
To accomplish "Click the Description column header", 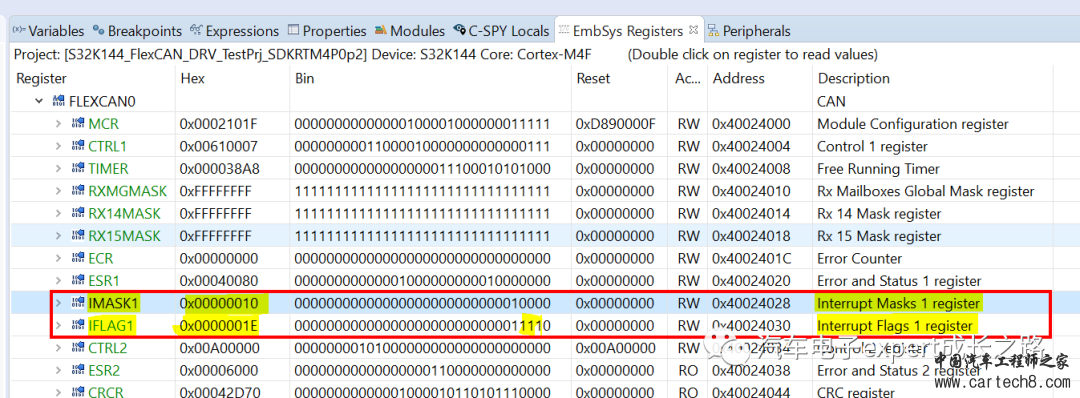I will pyautogui.click(x=853, y=78).
